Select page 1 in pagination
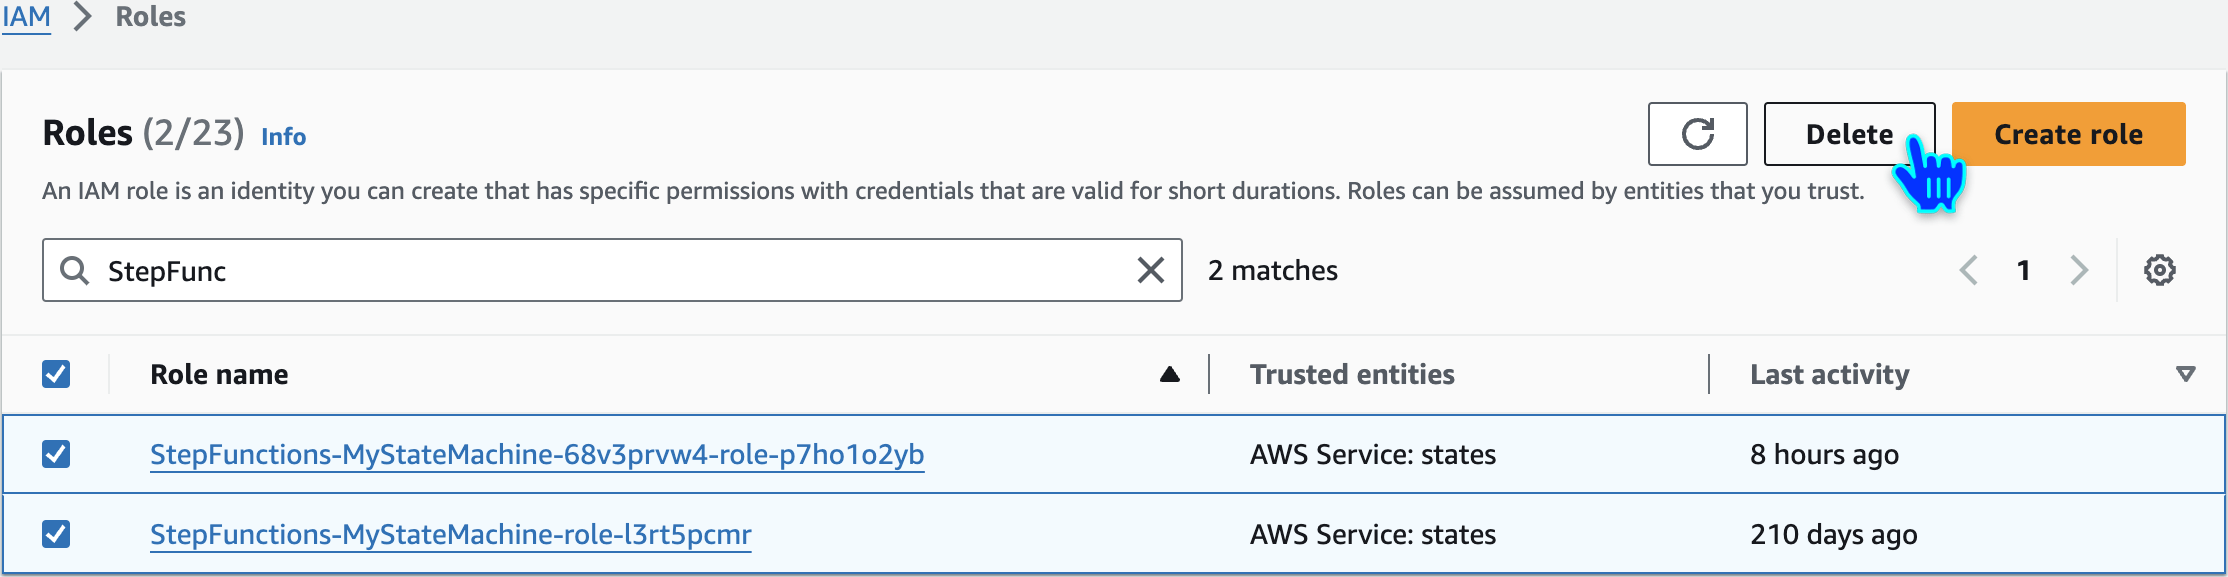 click(x=2023, y=270)
